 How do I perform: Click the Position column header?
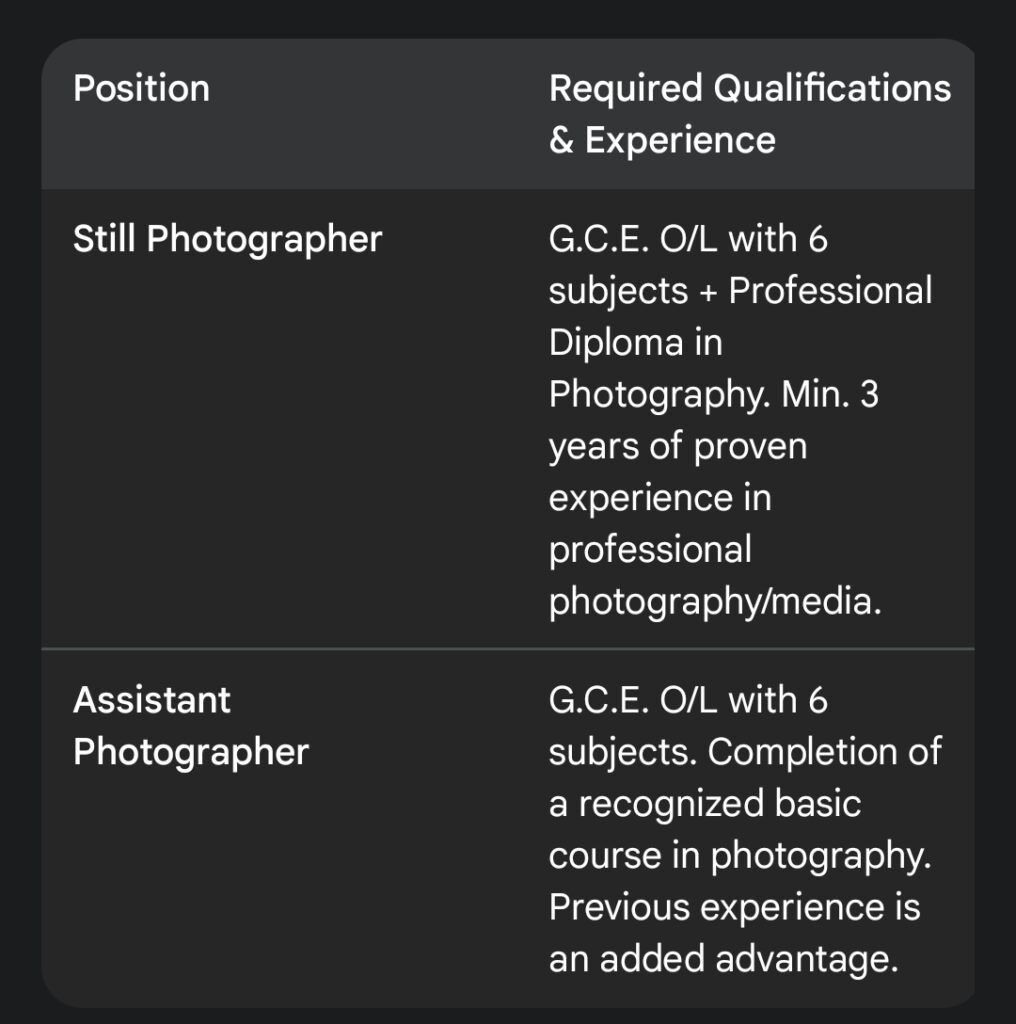click(141, 89)
